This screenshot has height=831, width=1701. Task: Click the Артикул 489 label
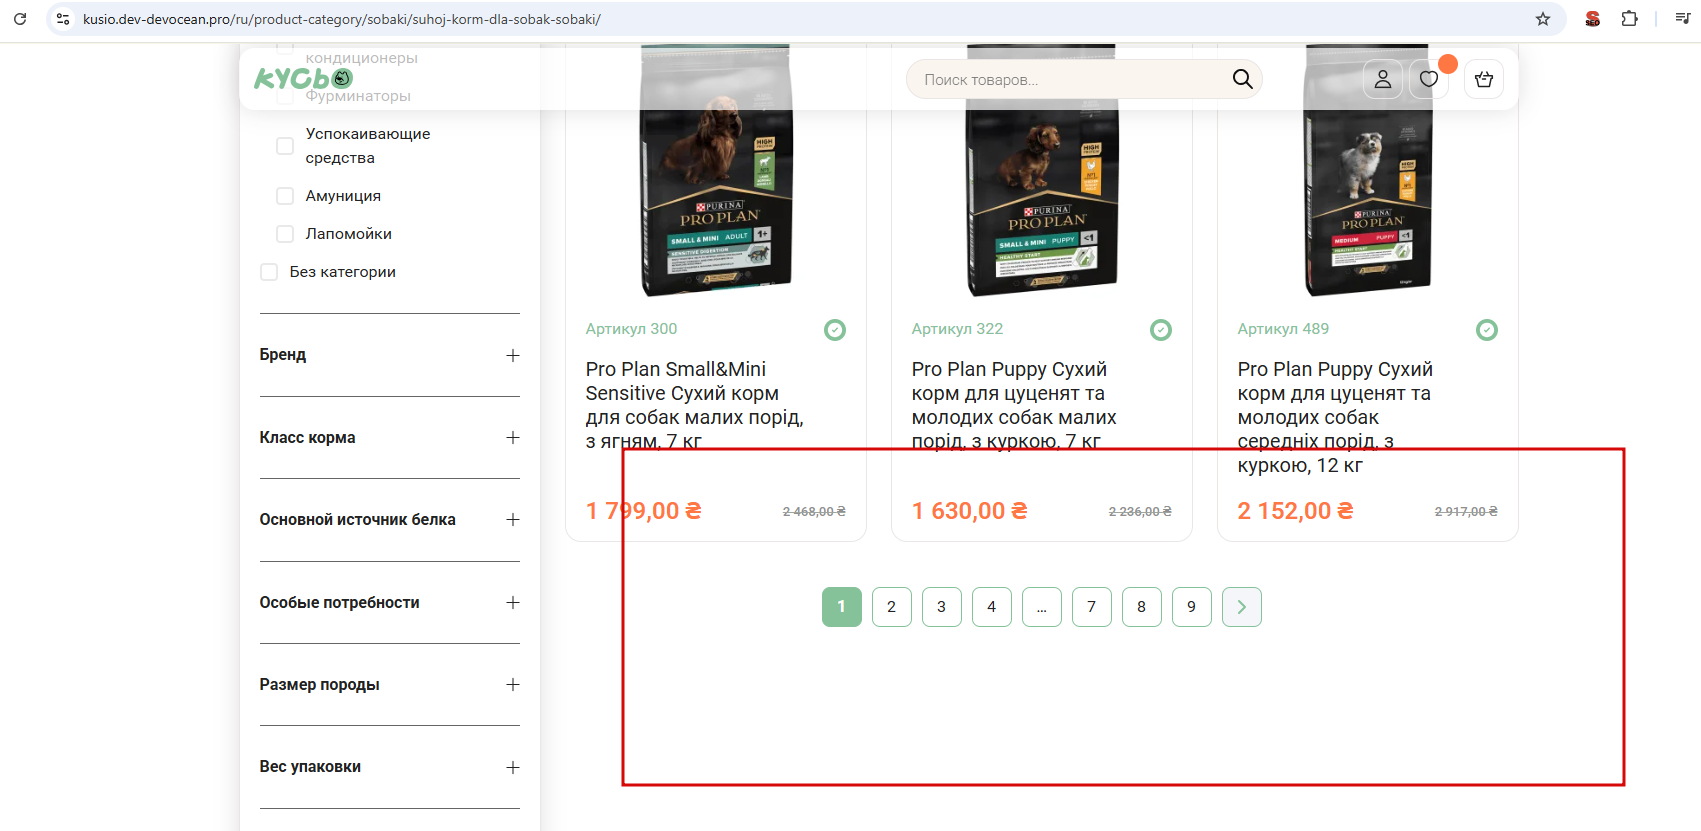pos(1284,329)
